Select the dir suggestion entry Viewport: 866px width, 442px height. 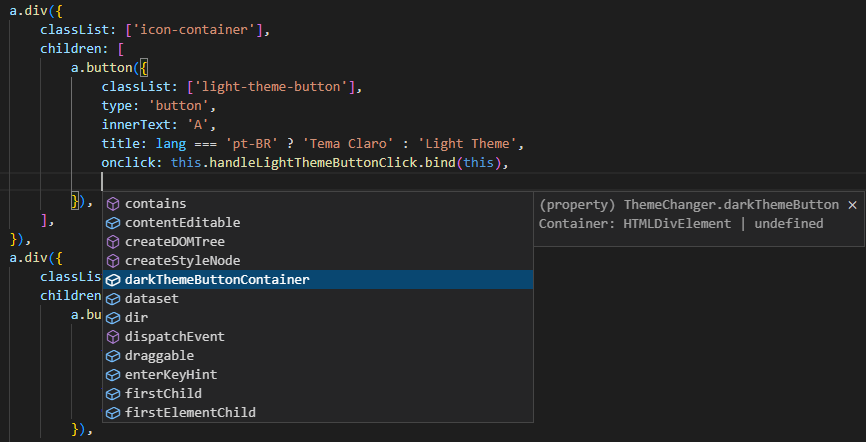pos(318,318)
